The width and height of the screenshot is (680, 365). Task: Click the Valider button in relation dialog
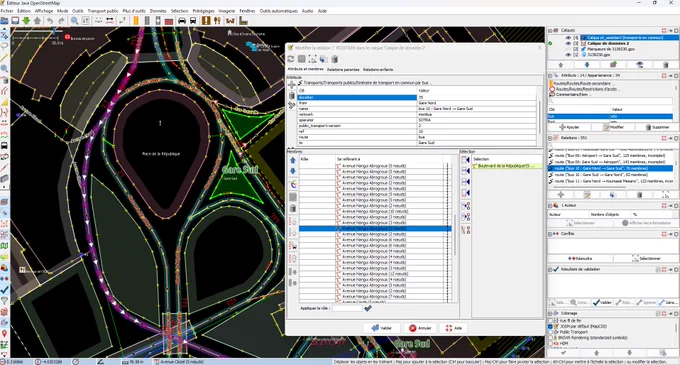point(382,328)
